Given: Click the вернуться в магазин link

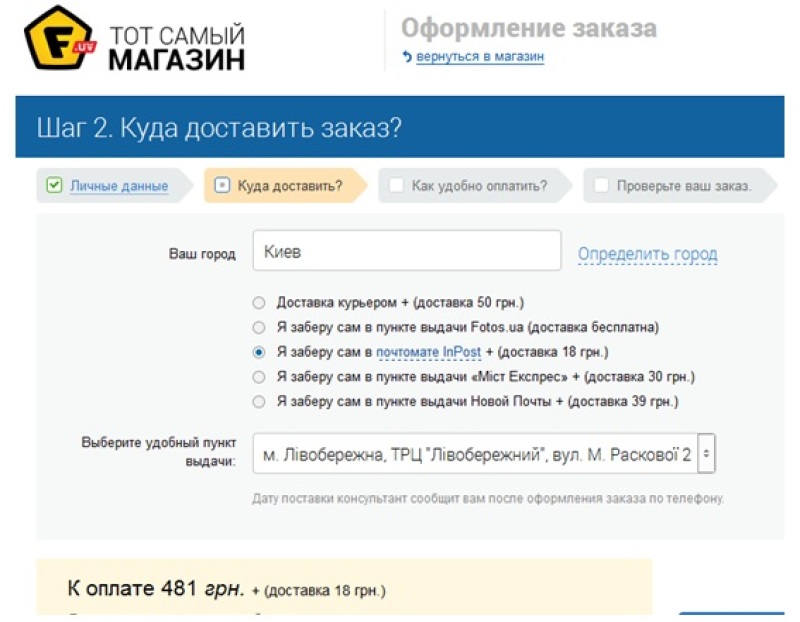Looking at the screenshot, I should coord(480,57).
